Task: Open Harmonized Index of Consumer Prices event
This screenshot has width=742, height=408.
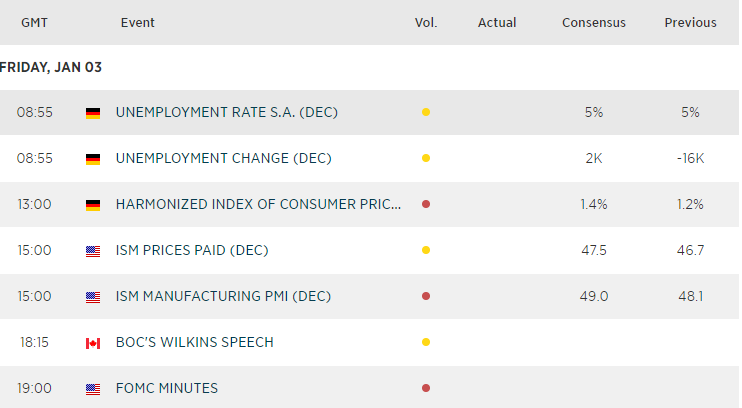Action: [258, 205]
